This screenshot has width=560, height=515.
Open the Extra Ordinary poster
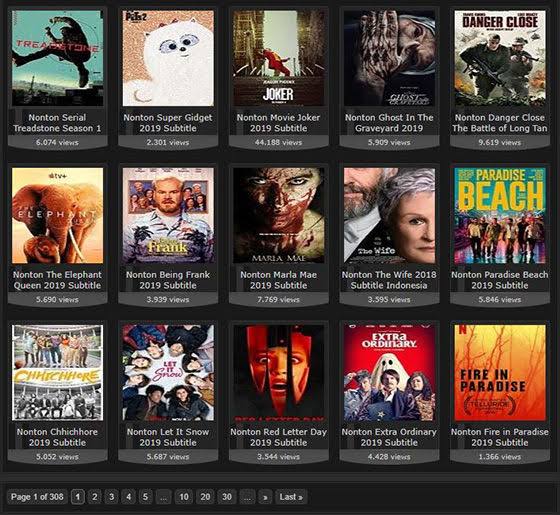pyautogui.click(x=389, y=372)
